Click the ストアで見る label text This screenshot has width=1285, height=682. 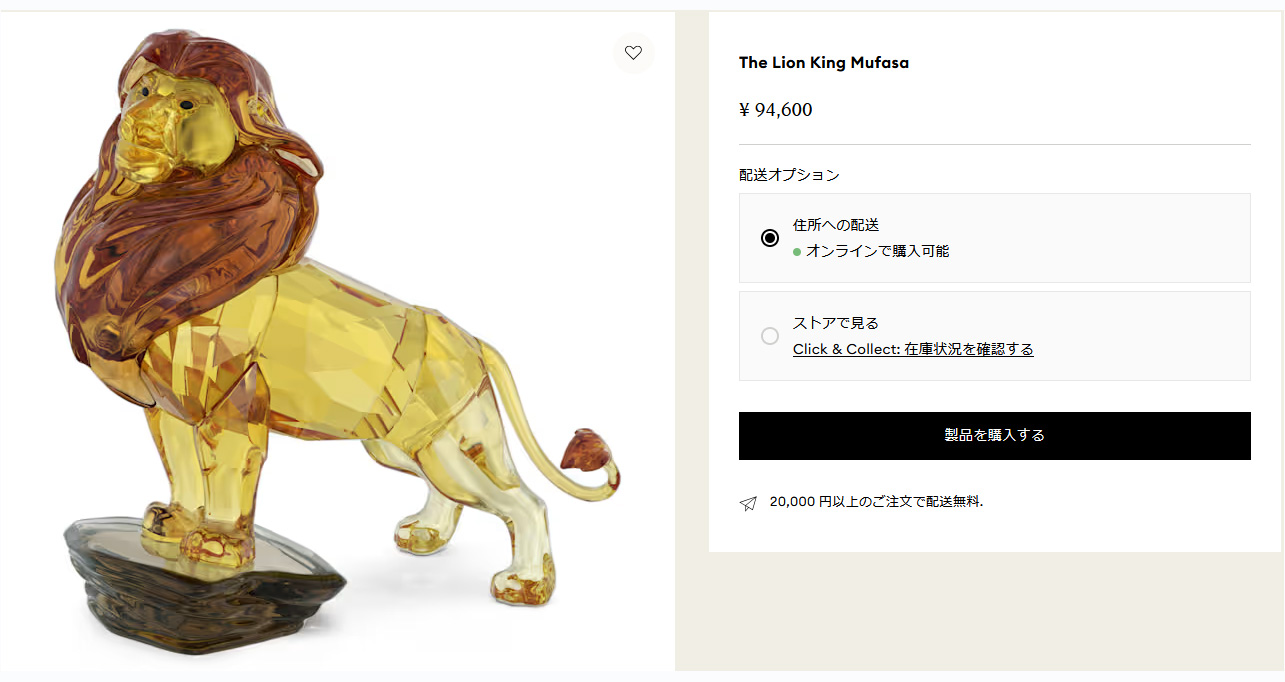(x=835, y=323)
